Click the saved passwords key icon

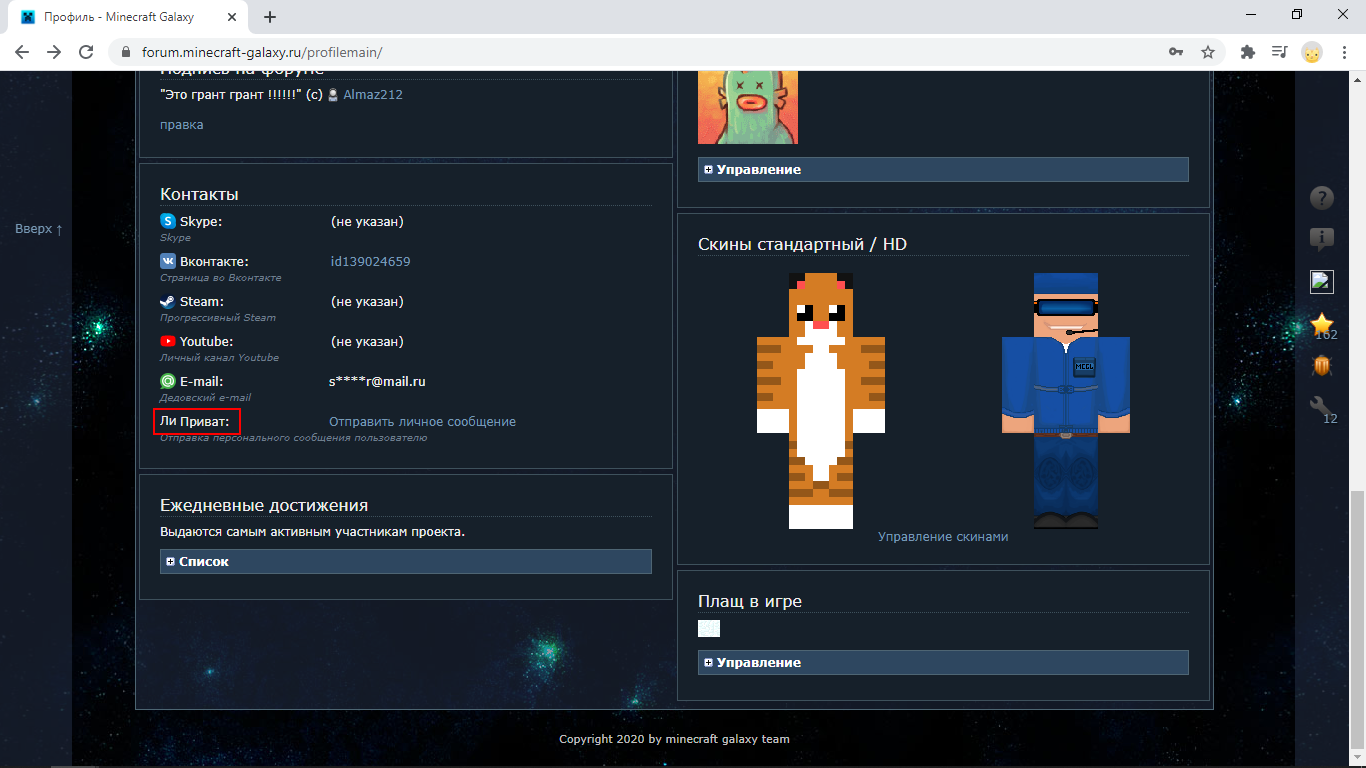pyautogui.click(x=1176, y=52)
